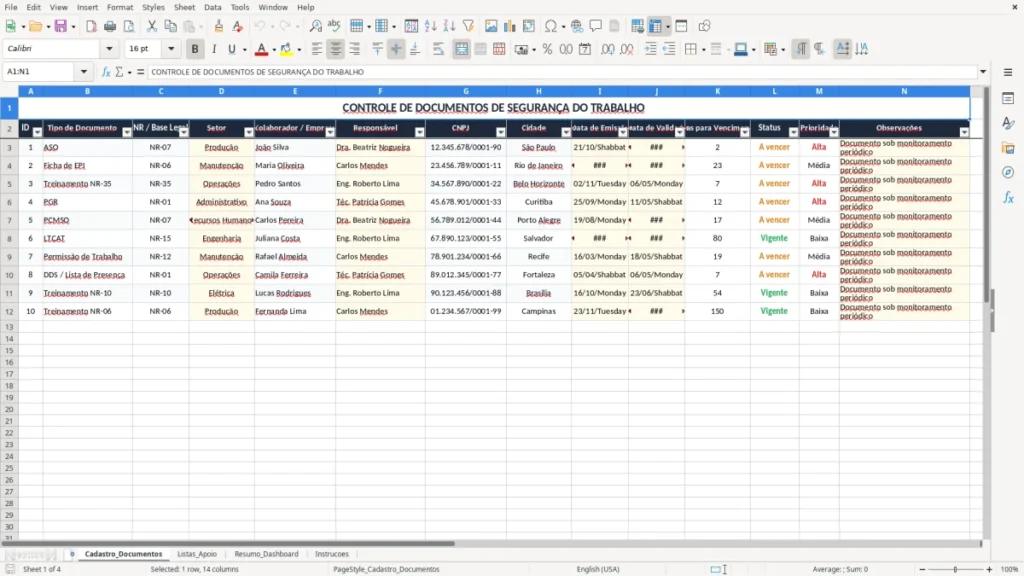The width and height of the screenshot is (1024, 576).
Task: Open the Format menu
Action: pyautogui.click(x=120, y=7)
